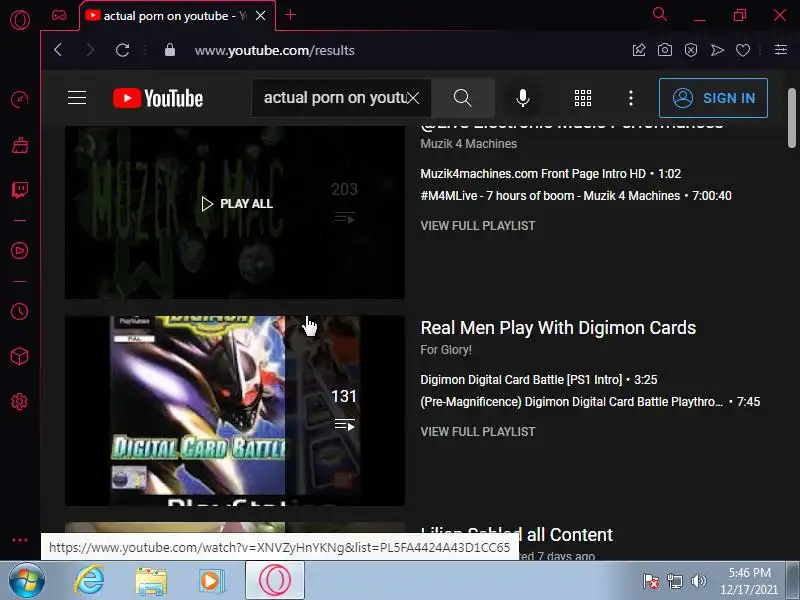800x600 pixels.
Task: Click PLAY ALL on Muzik playlist thumbnail
Action: (237, 204)
